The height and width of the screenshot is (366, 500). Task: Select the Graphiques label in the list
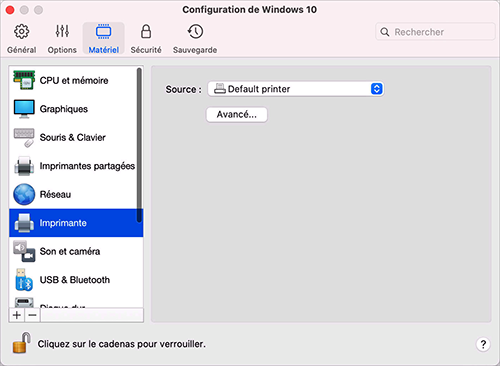click(64, 109)
